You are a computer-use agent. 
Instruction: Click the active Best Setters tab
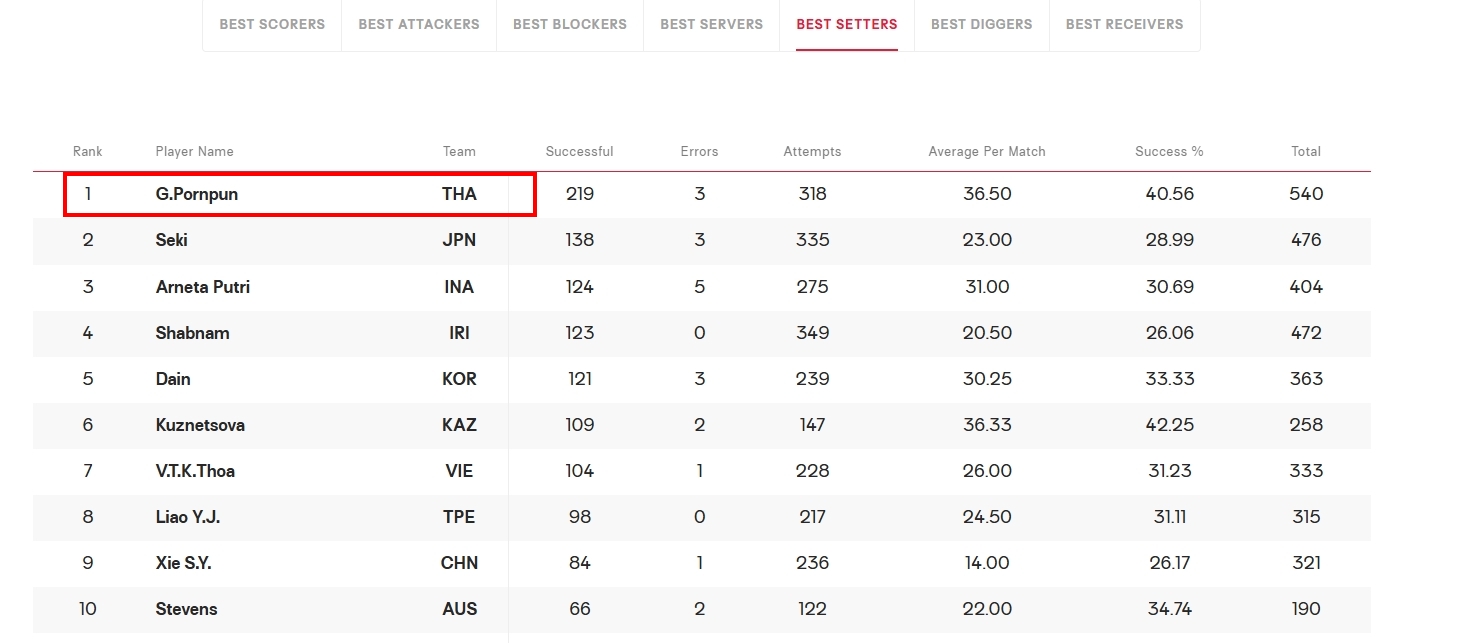pos(847,24)
